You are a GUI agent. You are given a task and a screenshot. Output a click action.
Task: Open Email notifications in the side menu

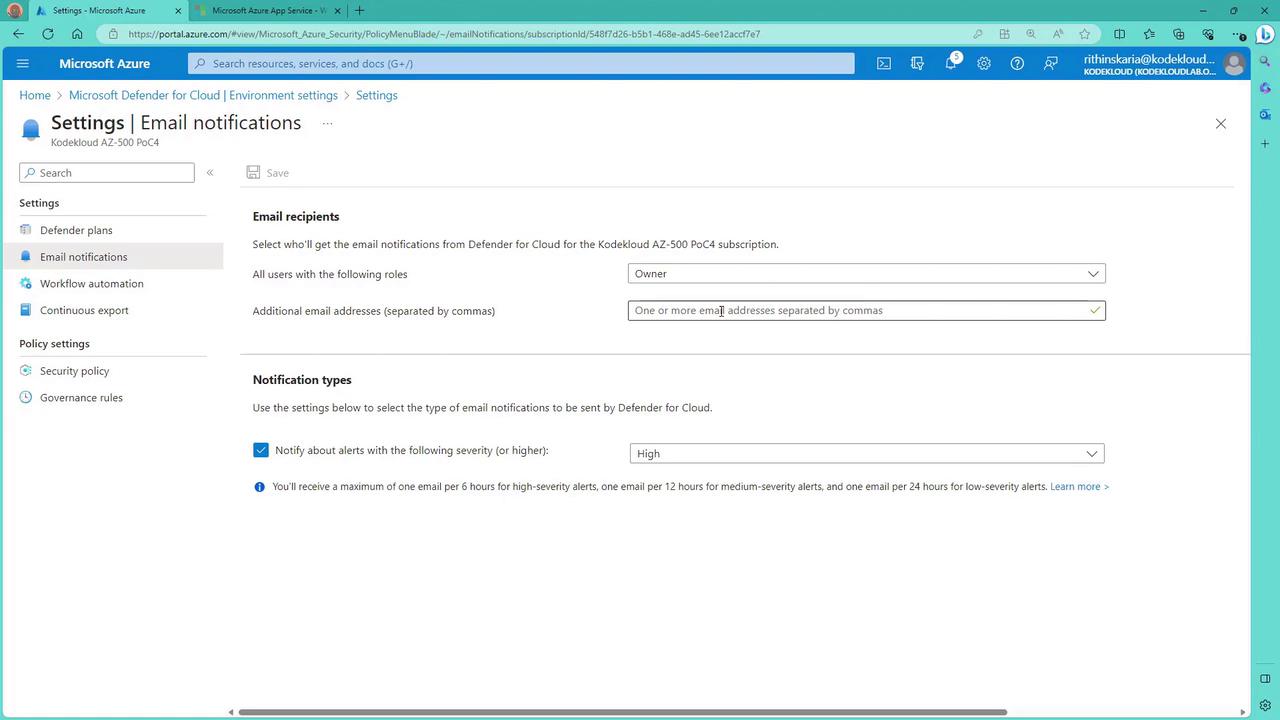click(83, 257)
